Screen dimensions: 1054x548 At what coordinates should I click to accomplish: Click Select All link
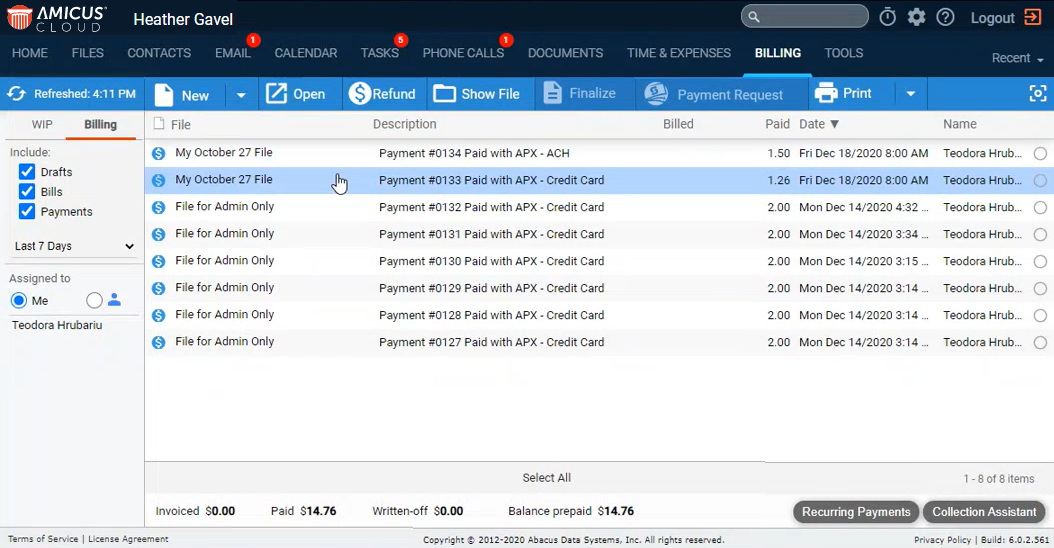point(546,478)
